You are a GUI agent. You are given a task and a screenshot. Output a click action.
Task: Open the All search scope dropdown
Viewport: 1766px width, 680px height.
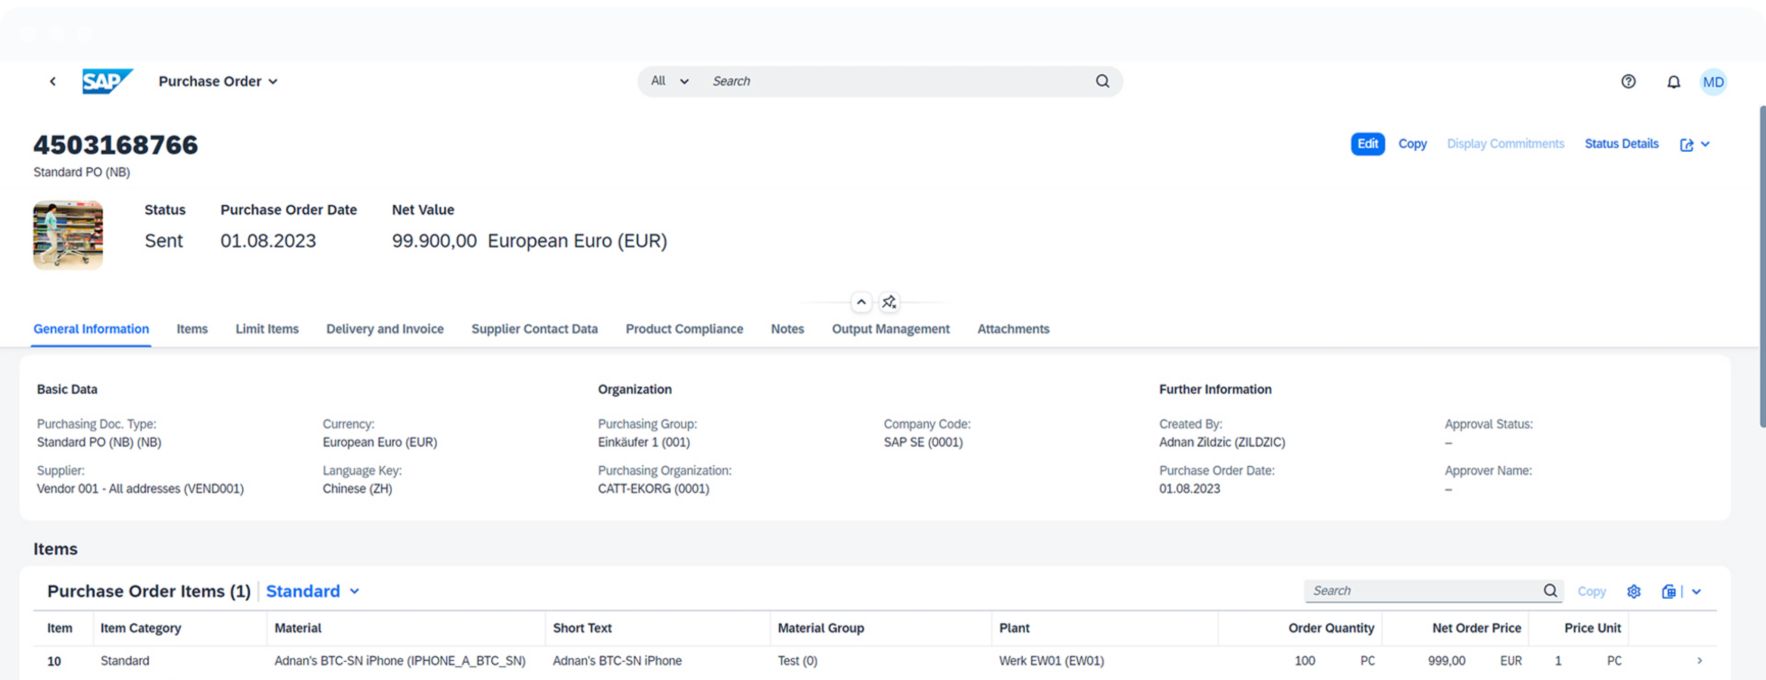tap(670, 81)
